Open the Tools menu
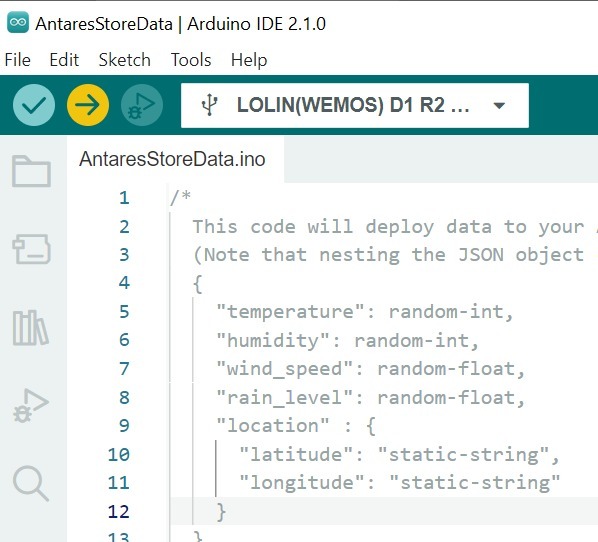Screen dimensions: 598x542 (x=191, y=60)
